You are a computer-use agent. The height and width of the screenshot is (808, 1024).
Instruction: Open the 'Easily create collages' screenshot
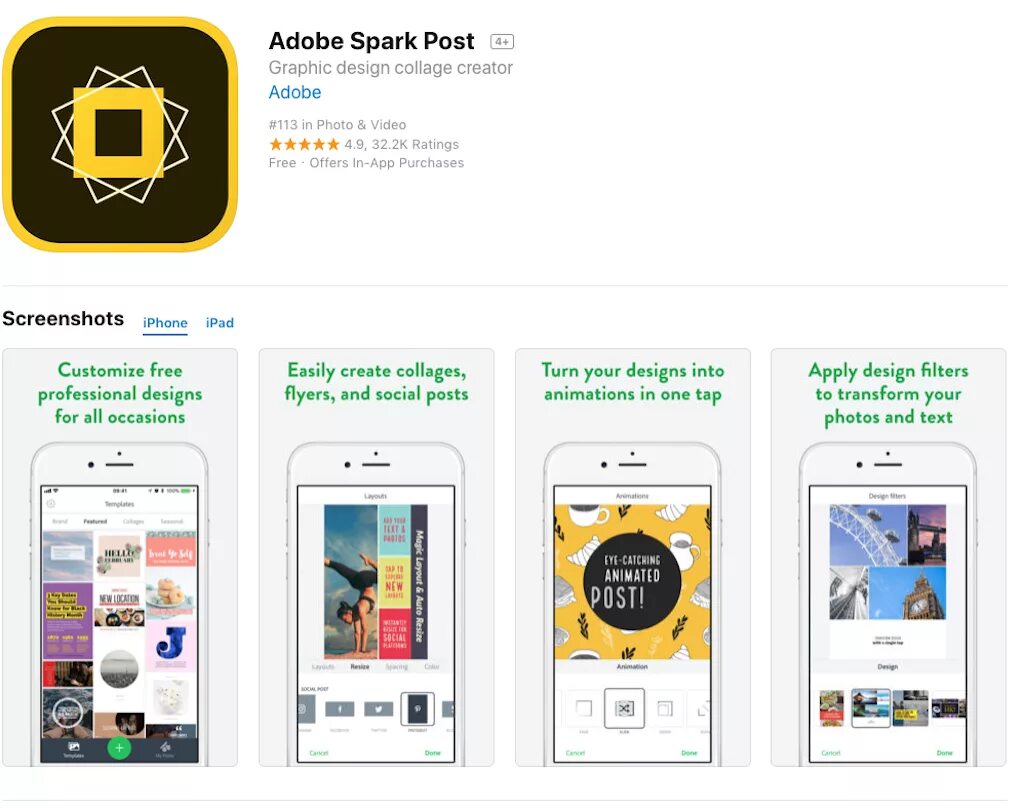376,557
